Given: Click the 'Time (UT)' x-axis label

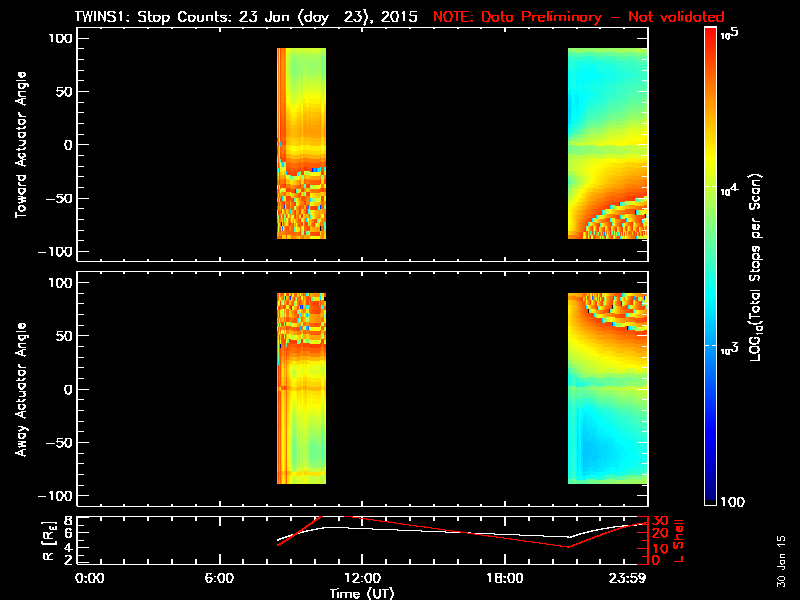Looking at the screenshot, I should (x=362, y=593).
